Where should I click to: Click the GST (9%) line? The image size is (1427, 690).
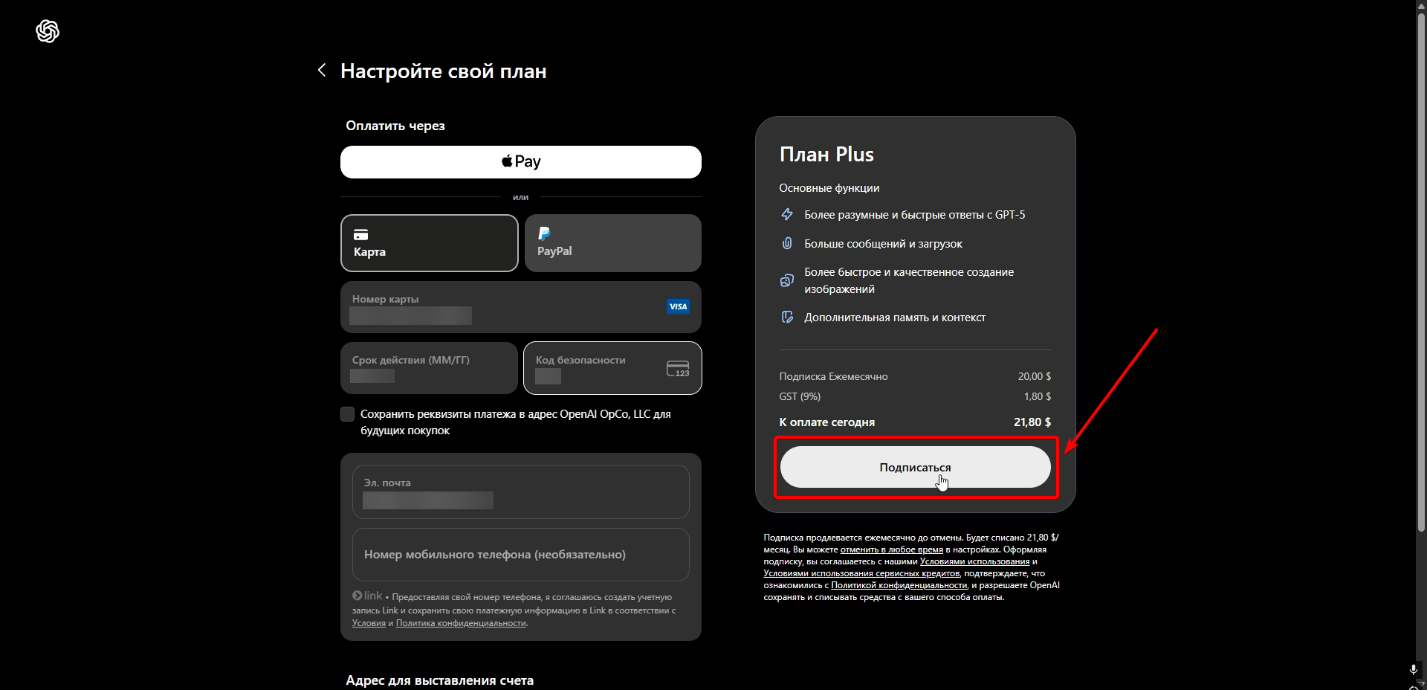click(915, 396)
